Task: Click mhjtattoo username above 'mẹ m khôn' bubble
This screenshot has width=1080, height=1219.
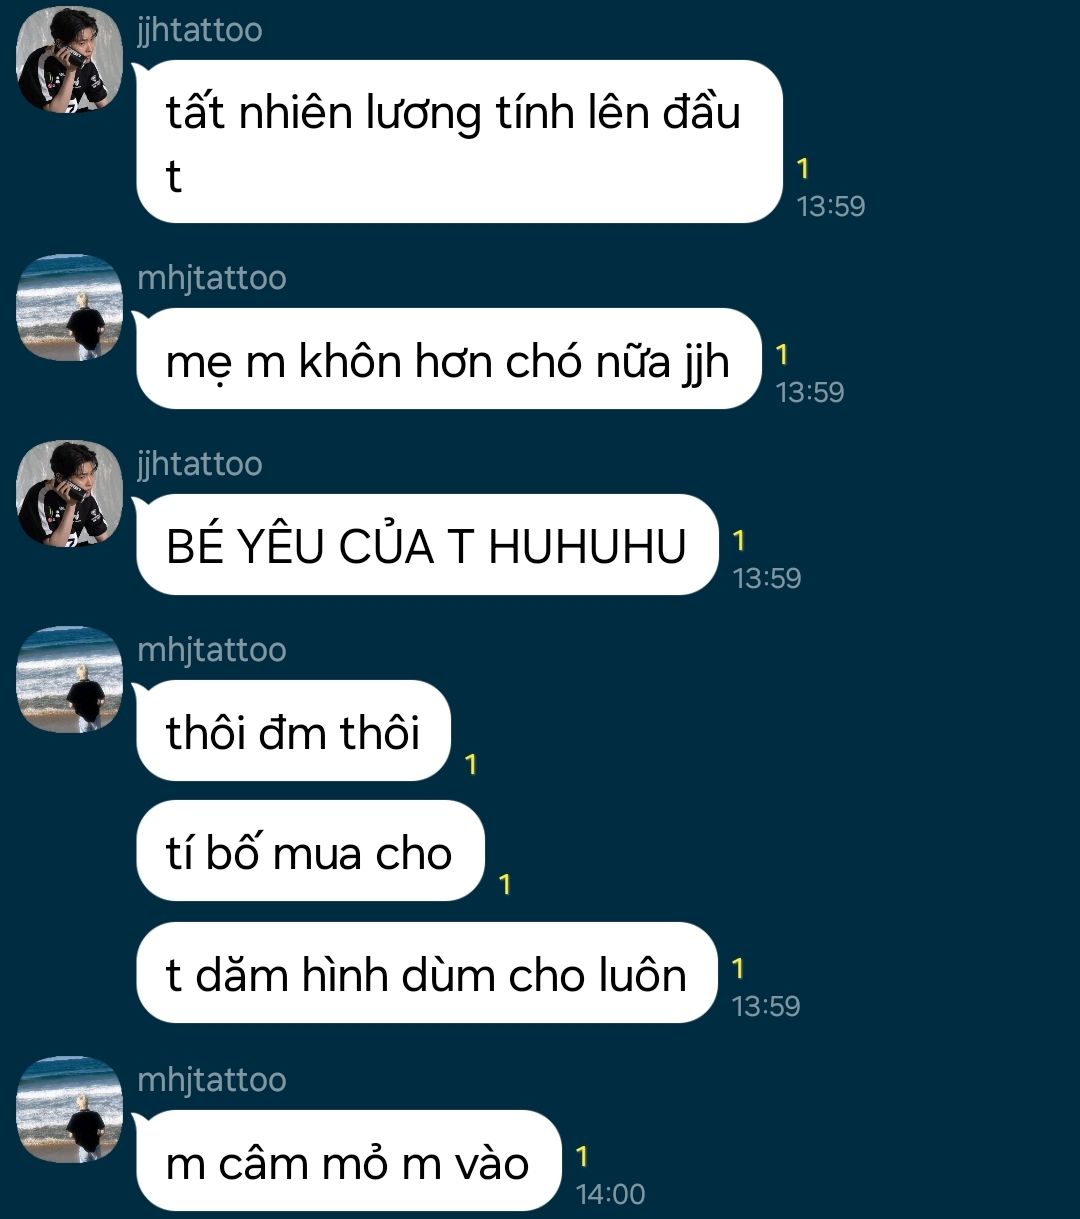Action: (x=212, y=278)
